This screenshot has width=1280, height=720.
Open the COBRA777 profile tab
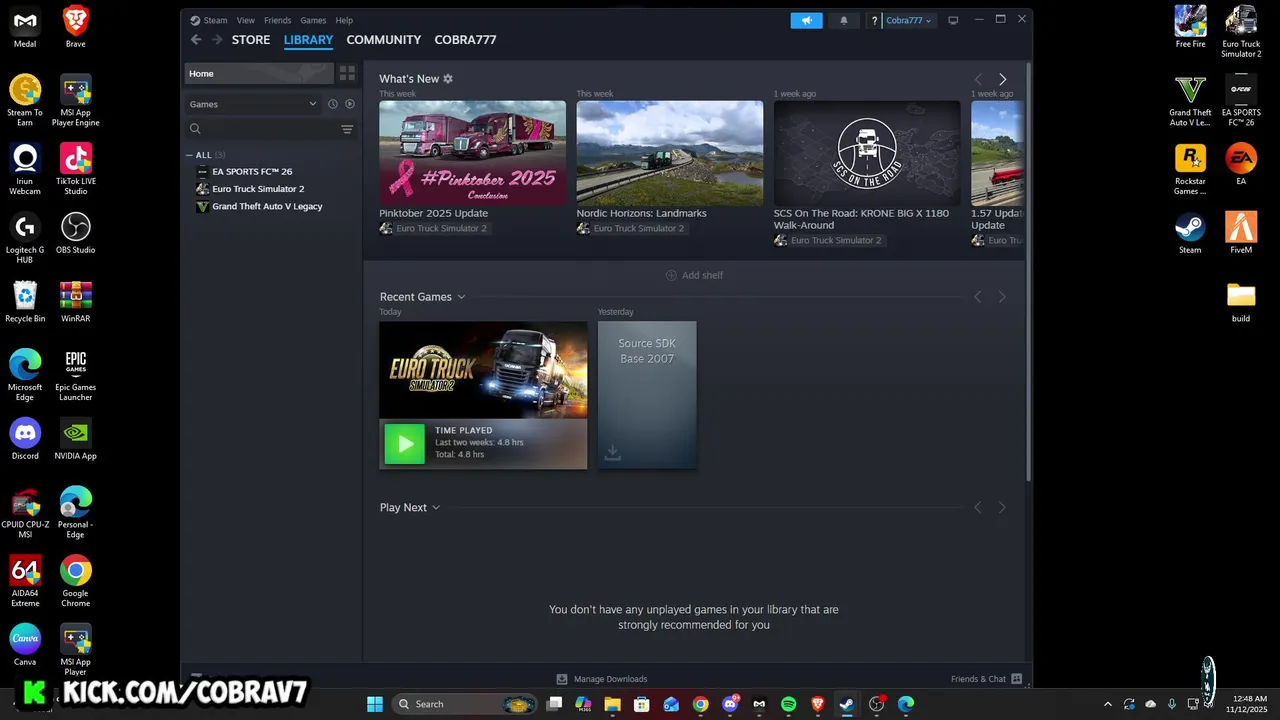click(x=465, y=40)
